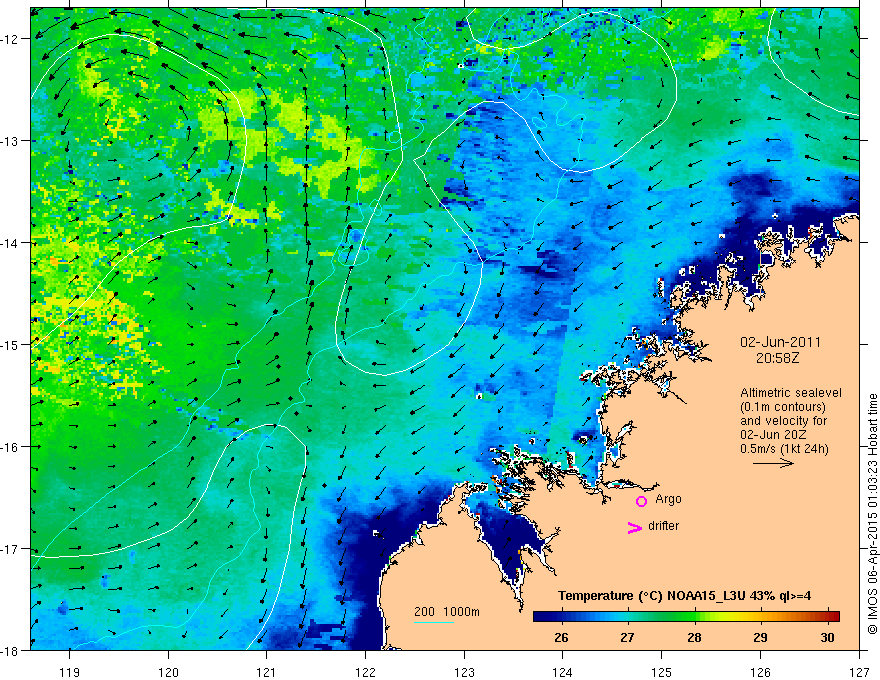880x680 pixels.
Task: Click latitude axis label '-13'
Action: click(x=10, y=141)
